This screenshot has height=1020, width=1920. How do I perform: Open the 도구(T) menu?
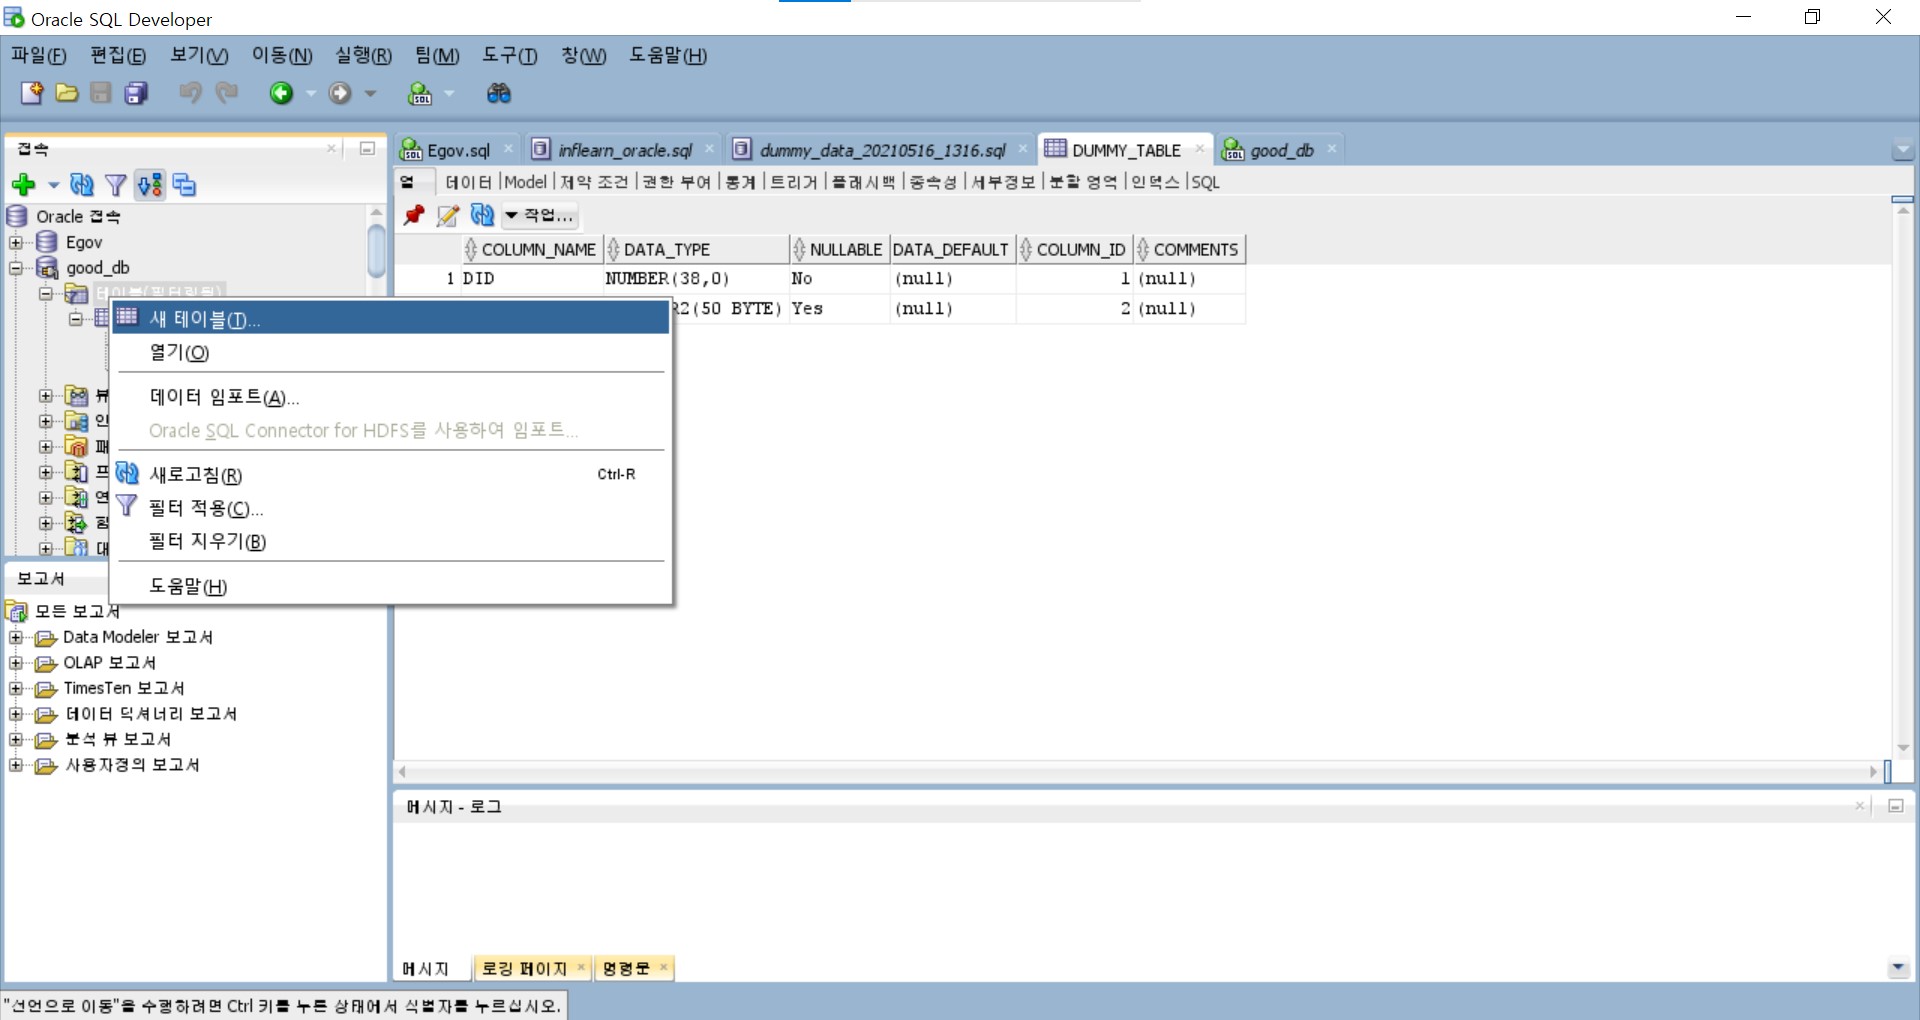coord(510,56)
